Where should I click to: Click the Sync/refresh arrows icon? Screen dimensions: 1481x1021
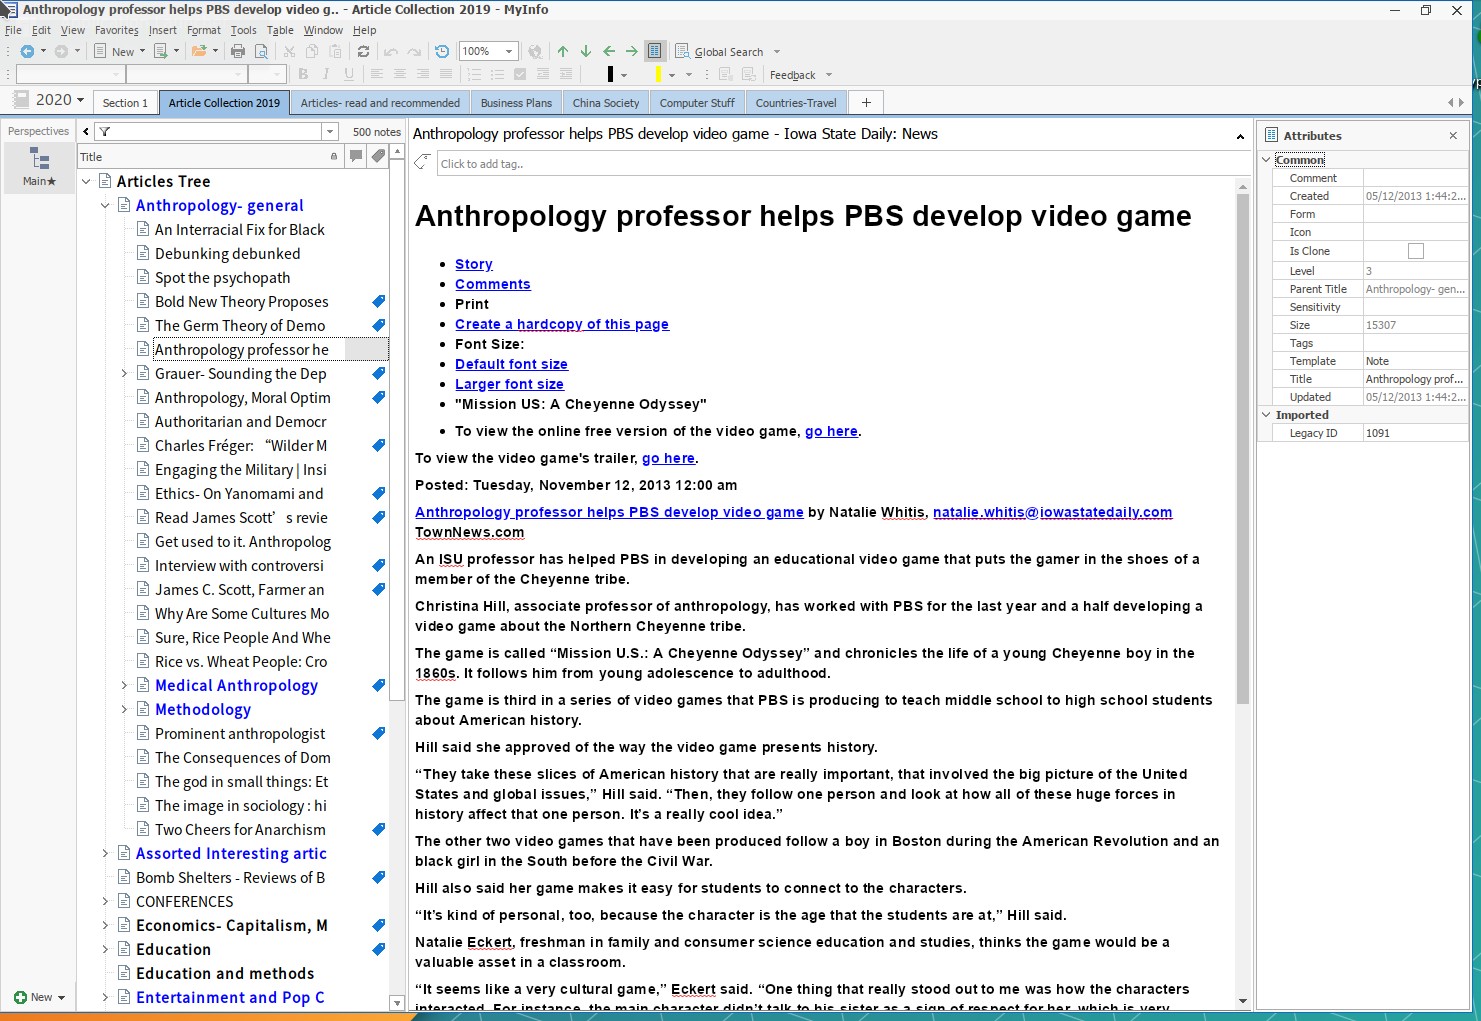[363, 51]
